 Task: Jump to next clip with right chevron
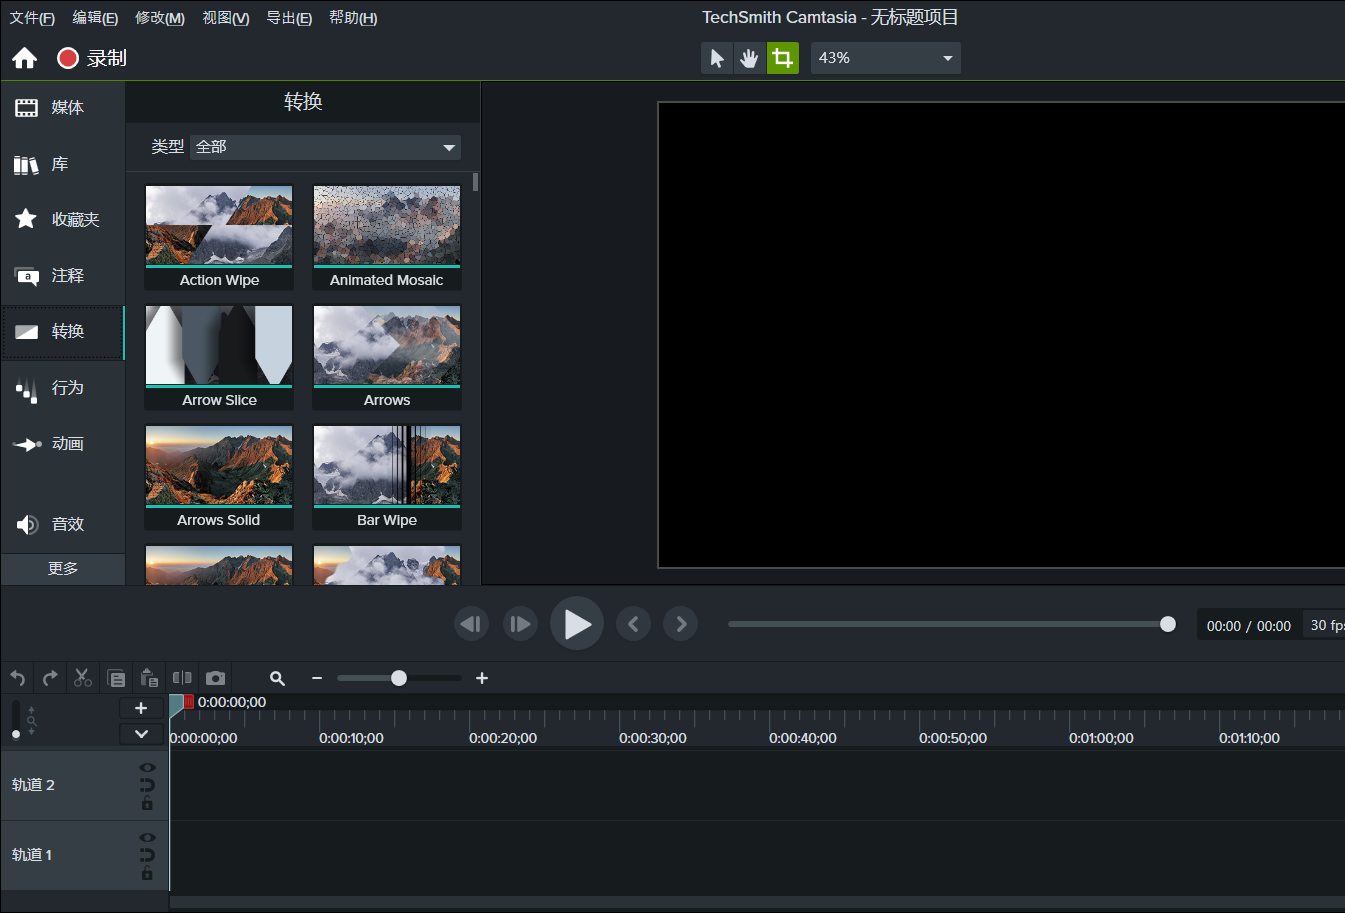681,624
